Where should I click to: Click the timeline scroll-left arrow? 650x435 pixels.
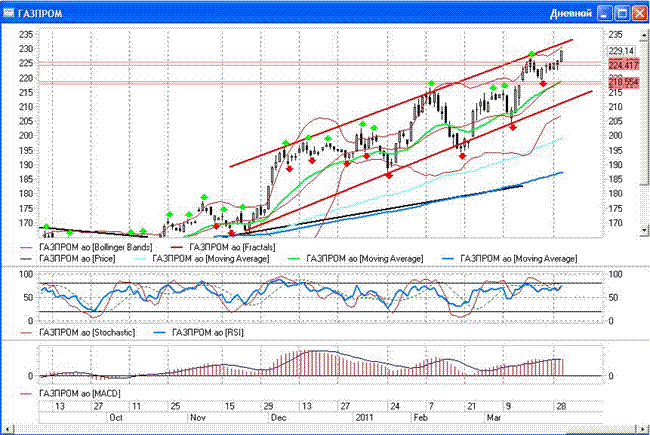(7, 430)
